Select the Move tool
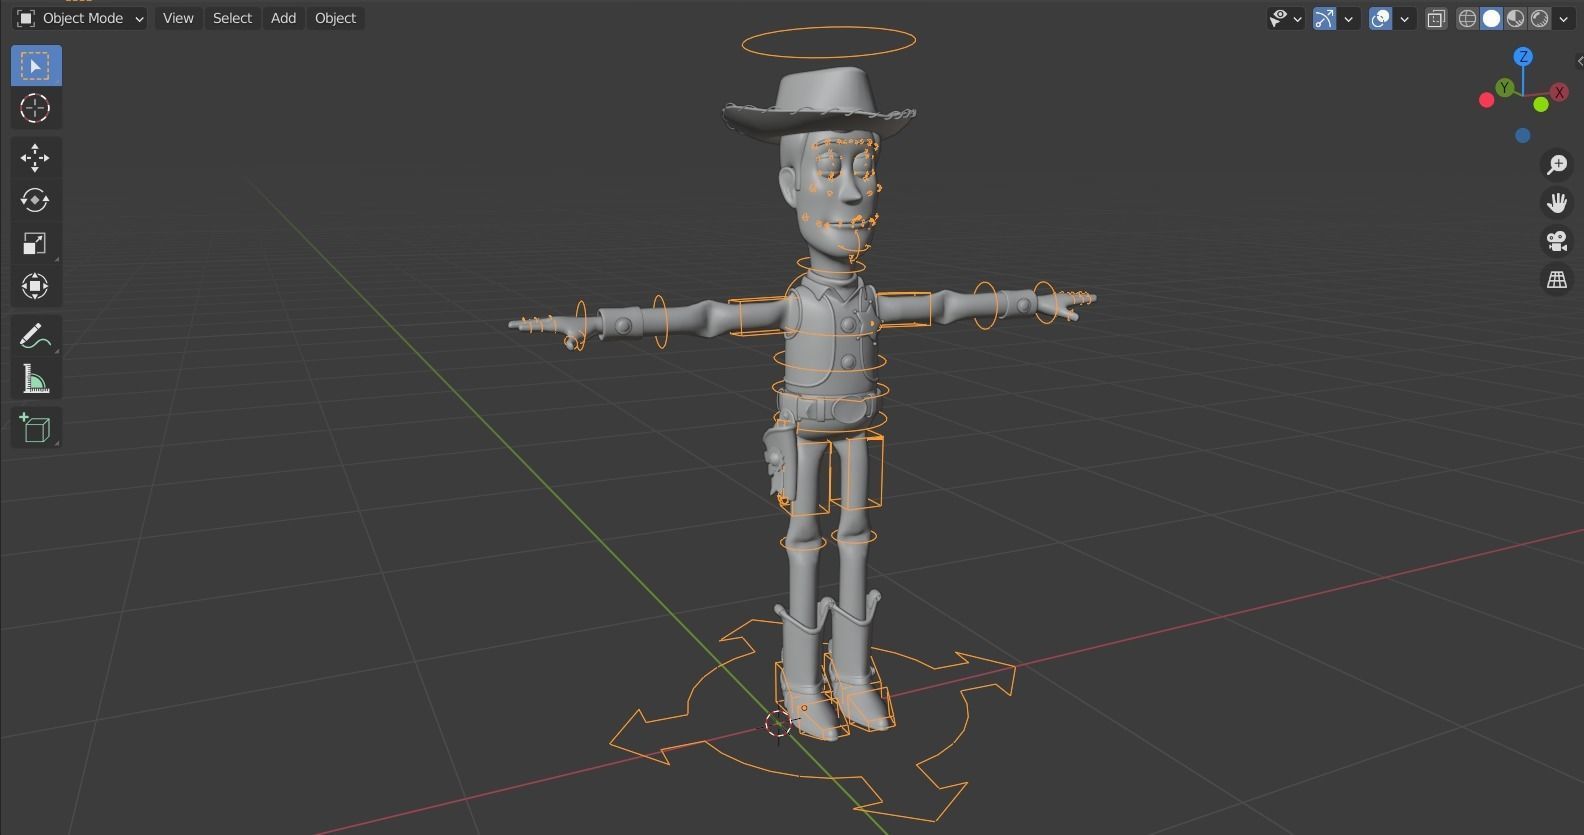Screen dimensions: 1584x835 [x=36, y=158]
